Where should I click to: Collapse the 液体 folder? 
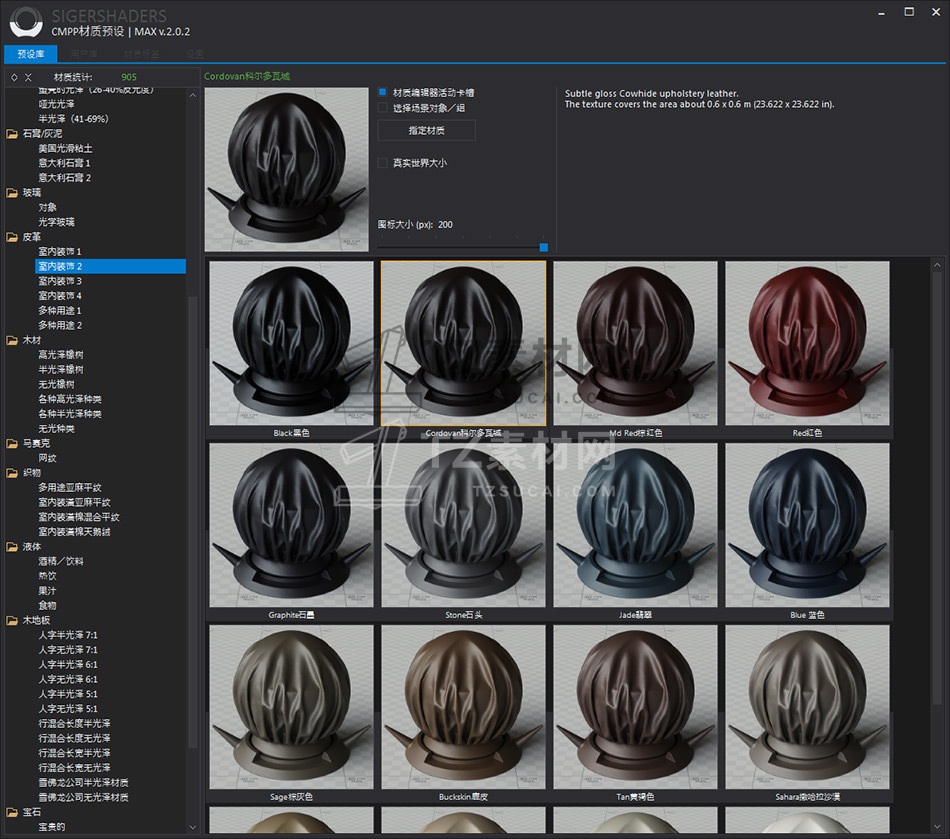[x=12, y=547]
